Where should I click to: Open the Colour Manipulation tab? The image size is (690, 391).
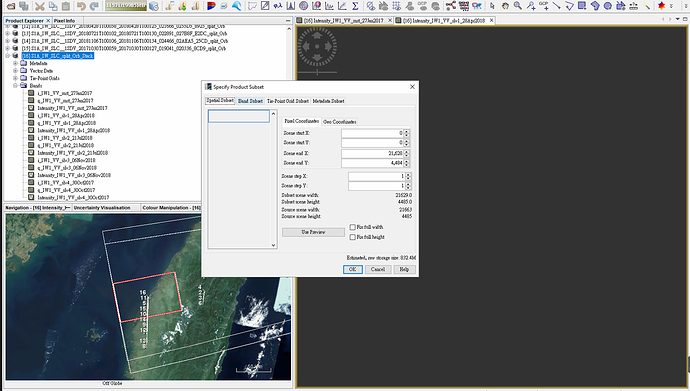171,208
